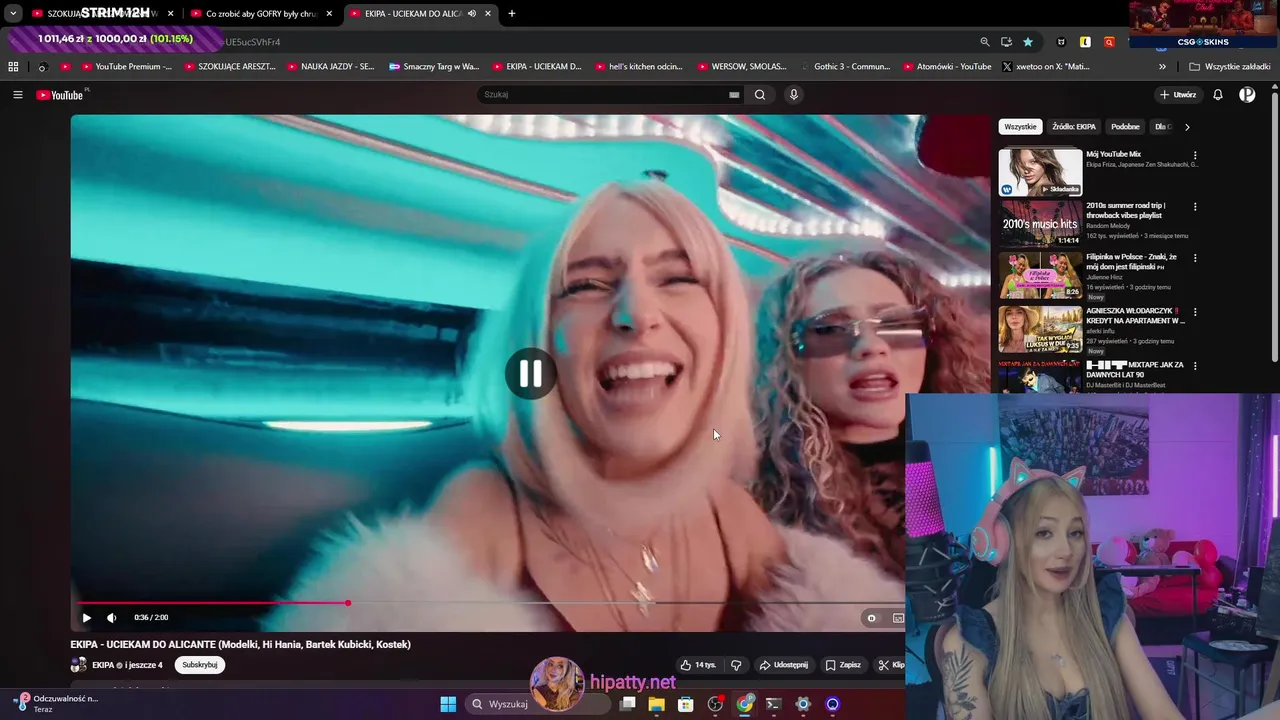This screenshot has height=720, width=1280.
Task: Open File Explorer from the taskbar
Action: click(656, 704)
